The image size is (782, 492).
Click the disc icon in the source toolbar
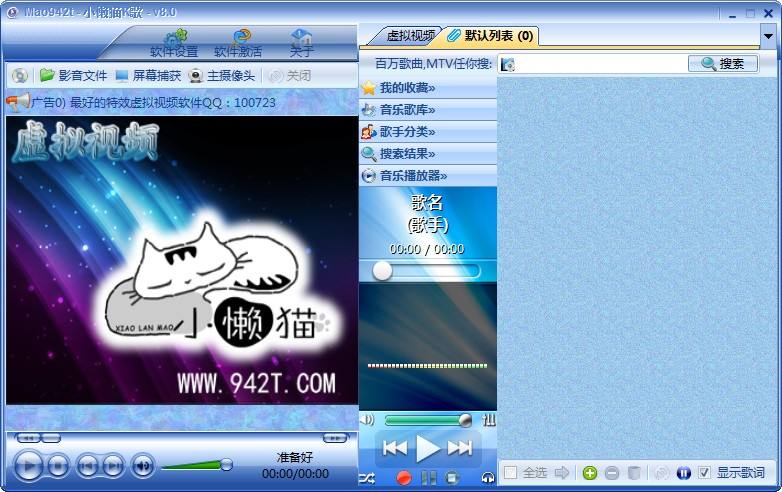click(x=19, y=75)
